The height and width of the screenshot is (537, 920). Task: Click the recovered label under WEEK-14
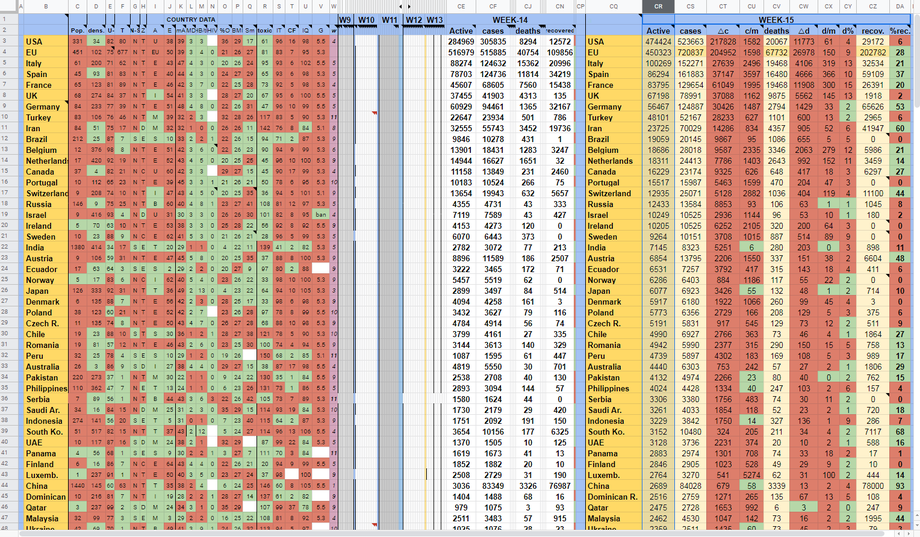click(560, 31)
